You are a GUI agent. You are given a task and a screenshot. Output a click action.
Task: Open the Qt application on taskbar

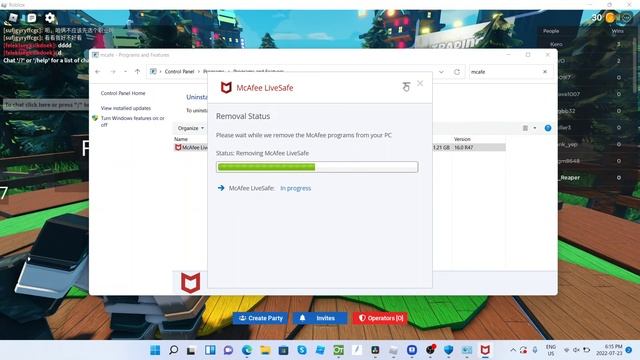coord(338,350)
